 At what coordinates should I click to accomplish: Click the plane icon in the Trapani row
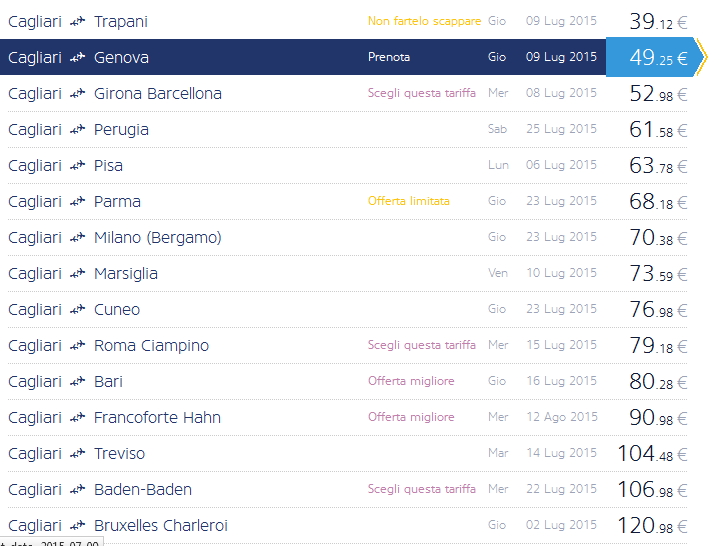click(78, 22)
